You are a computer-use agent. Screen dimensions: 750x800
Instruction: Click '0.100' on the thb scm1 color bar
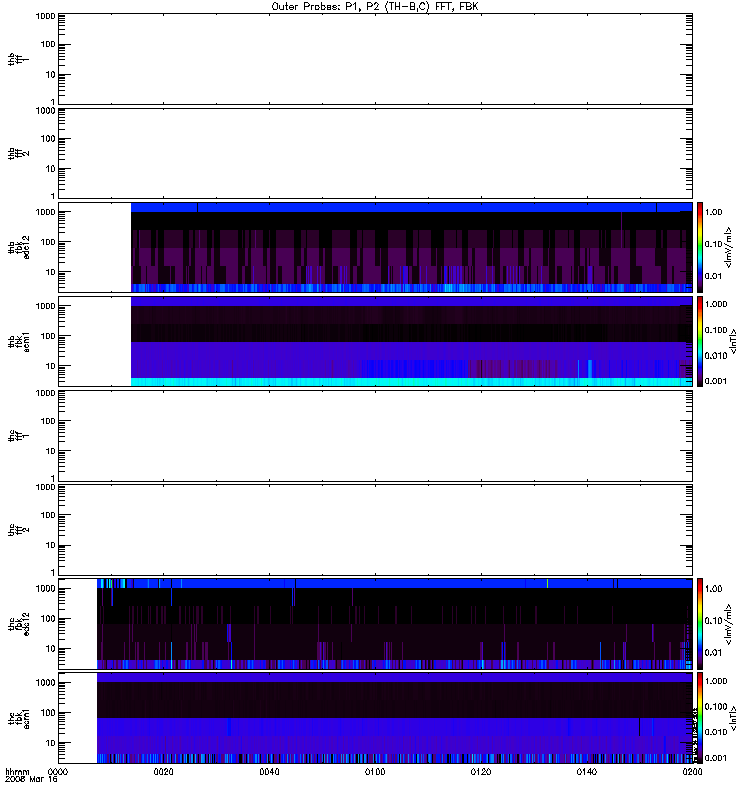pos(716,330)
